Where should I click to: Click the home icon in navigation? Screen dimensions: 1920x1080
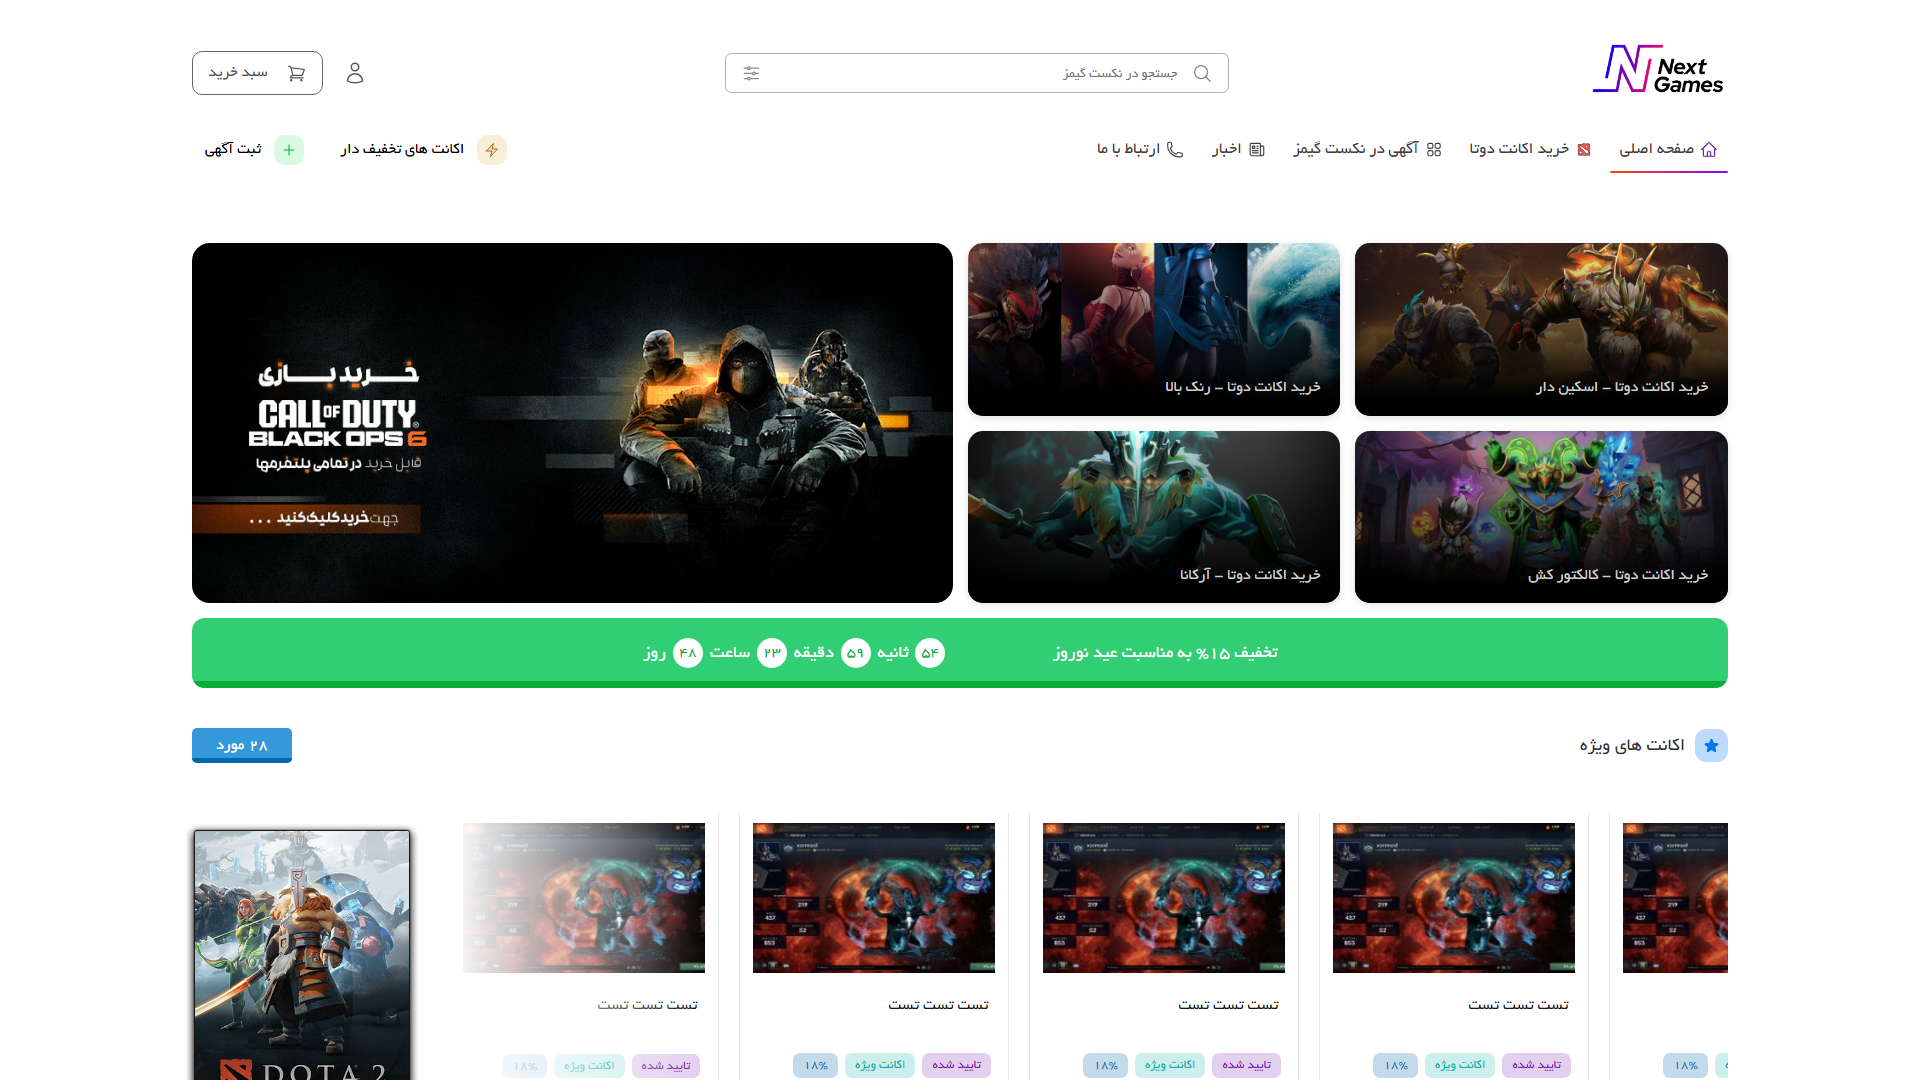tap(1709, 149)
